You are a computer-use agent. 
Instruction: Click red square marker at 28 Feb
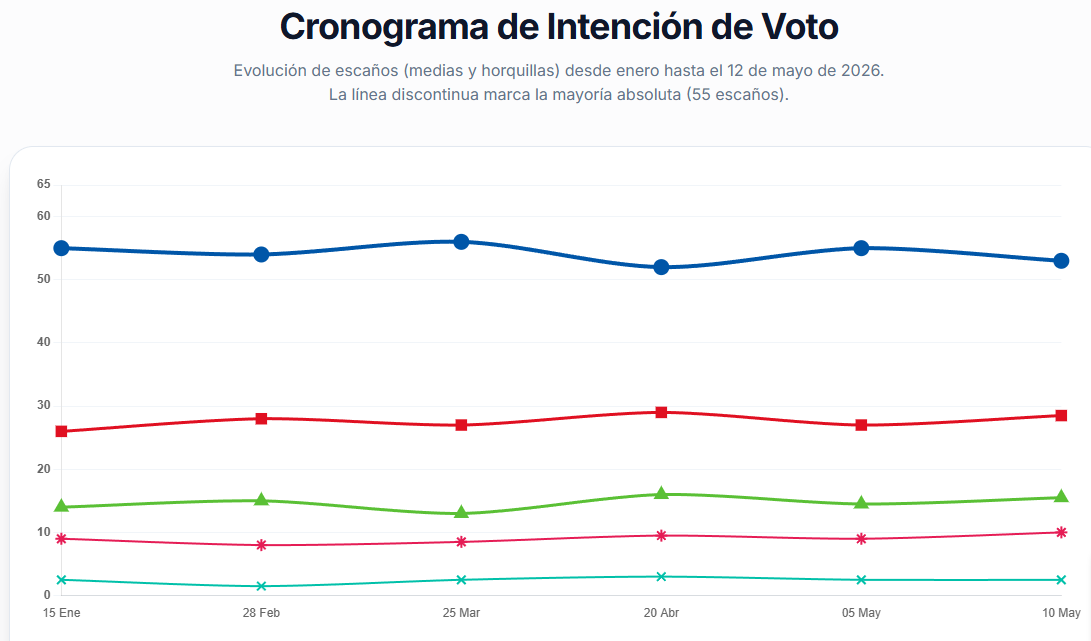[262, 419]
